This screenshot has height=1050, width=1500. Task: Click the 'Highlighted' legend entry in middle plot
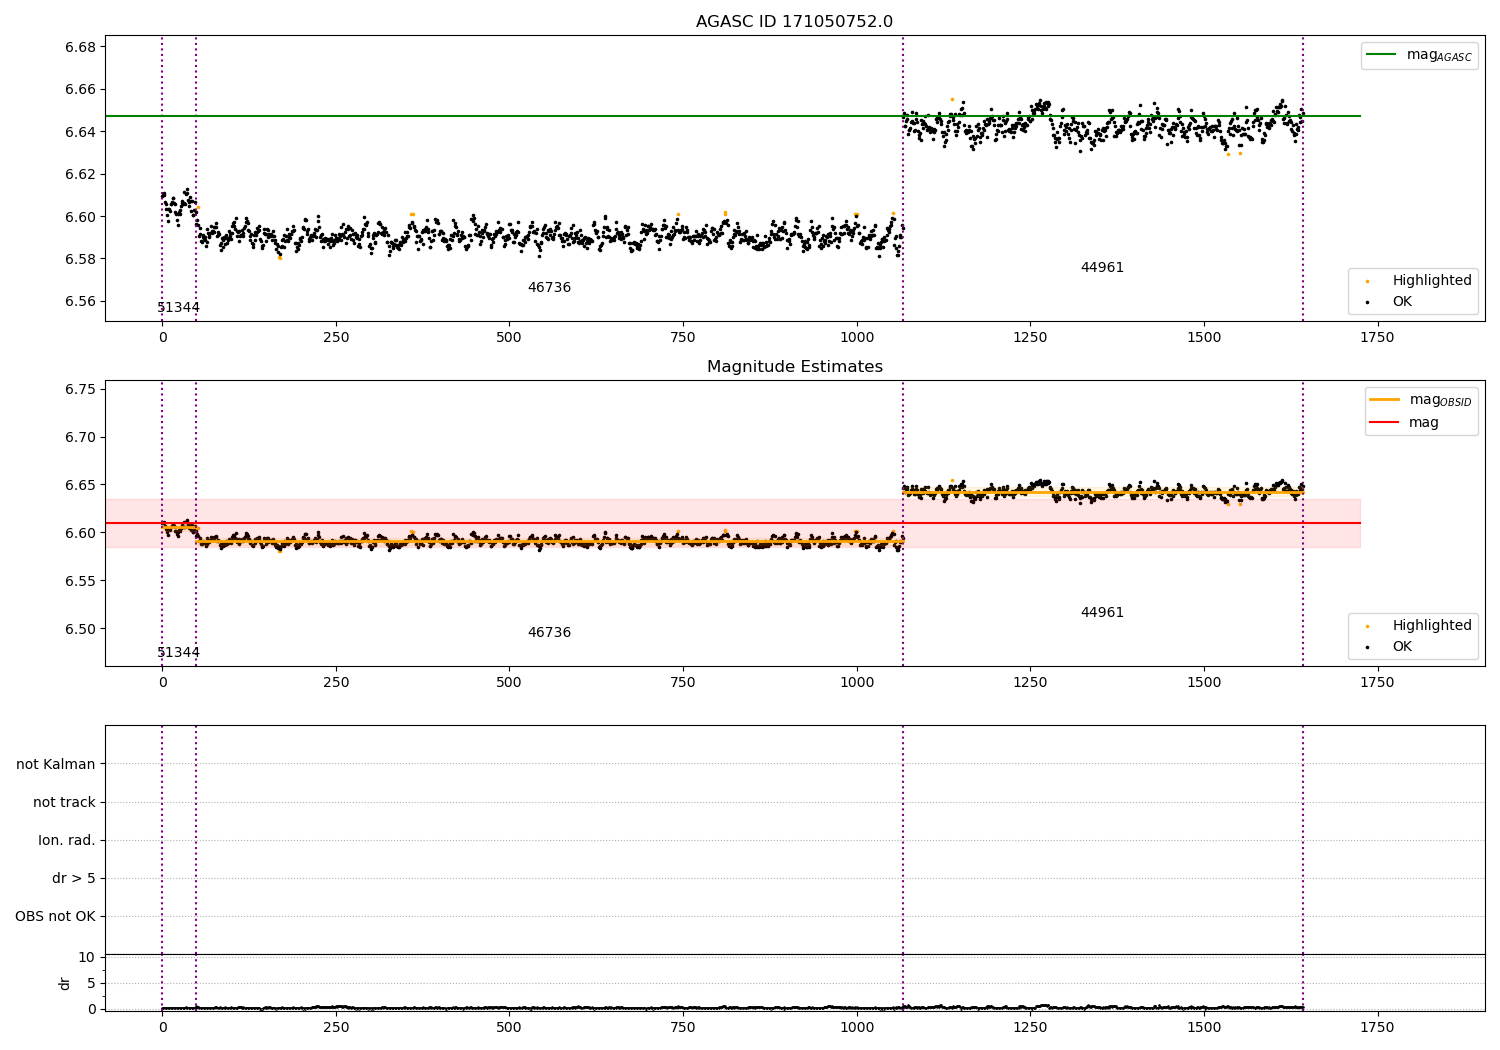pos(1419,626)
